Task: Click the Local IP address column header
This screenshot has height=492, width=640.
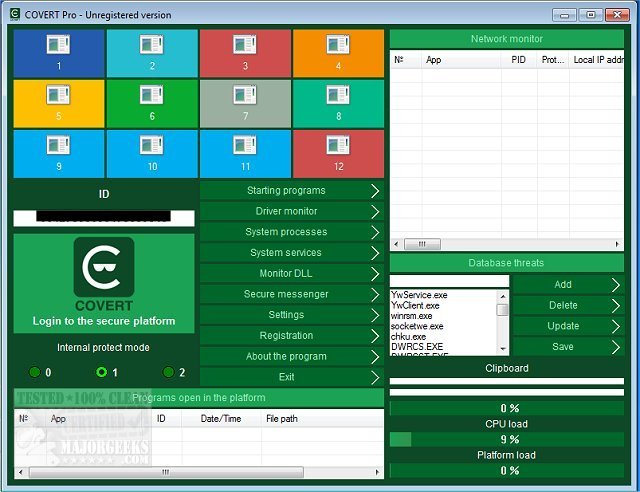Action: pos(598,60)
